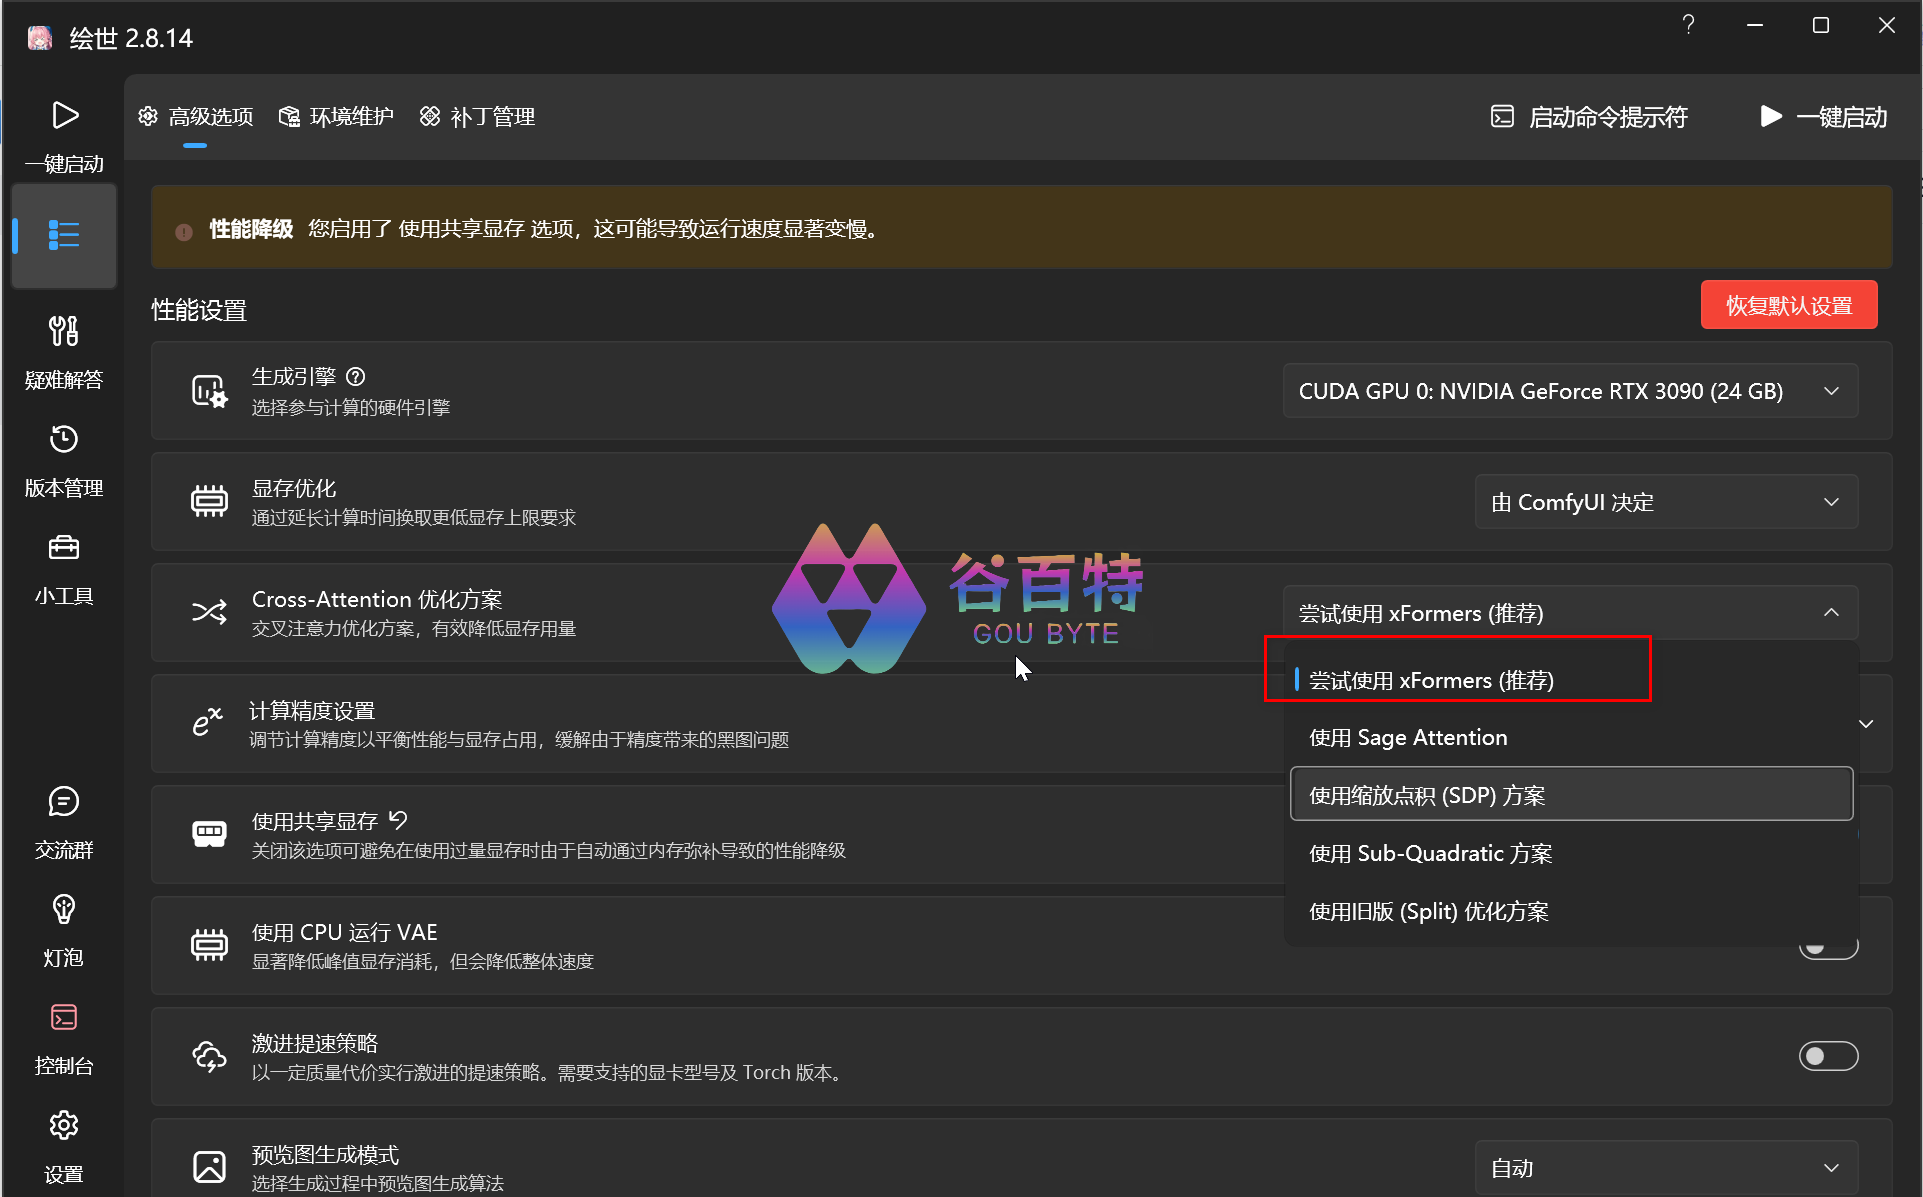Expand the 生成引擎 GPU dropdown
The width and height of the screenshot is (1923, 1197).
tap(1569, 391)
